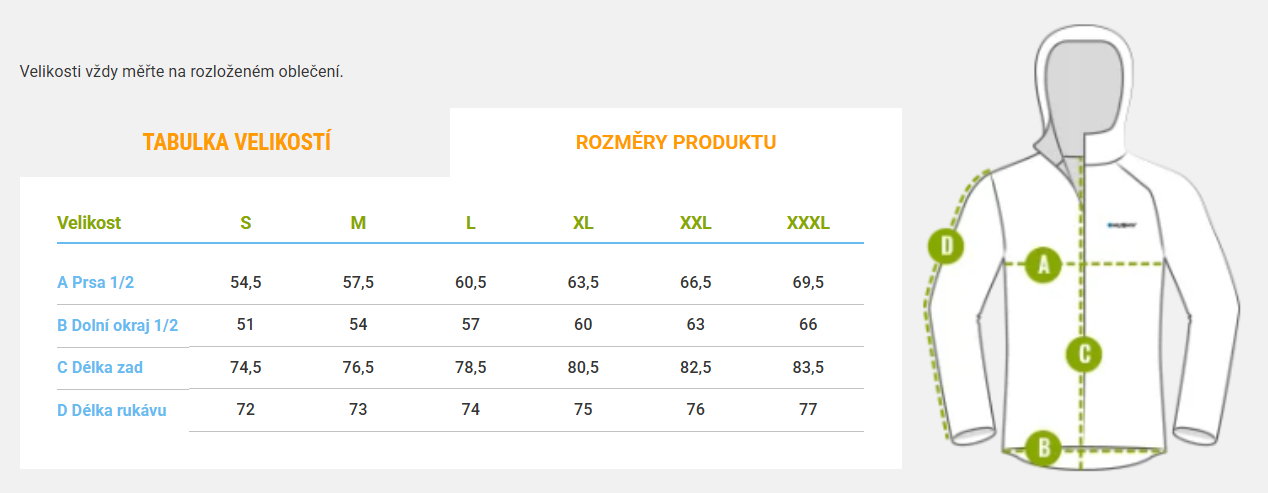Click the green A chest marker
The width and height of the screenshot is (1268, 493).
click(x=1043, y=265)
